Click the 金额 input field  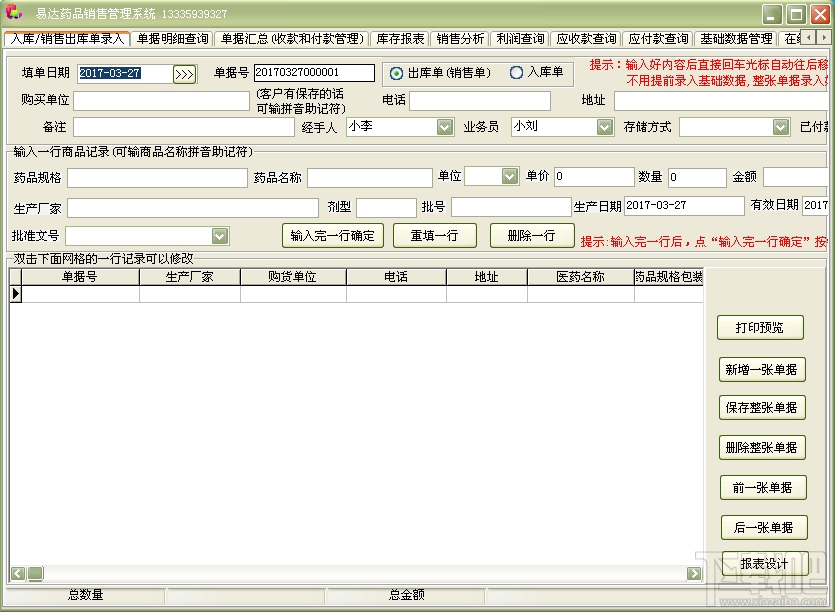[x=796, y=177]
